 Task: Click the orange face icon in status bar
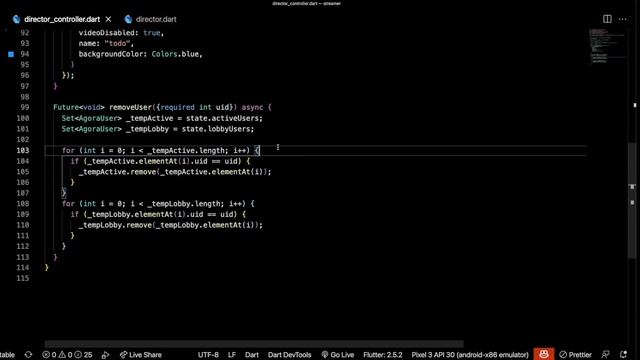[x=544, y=354]
